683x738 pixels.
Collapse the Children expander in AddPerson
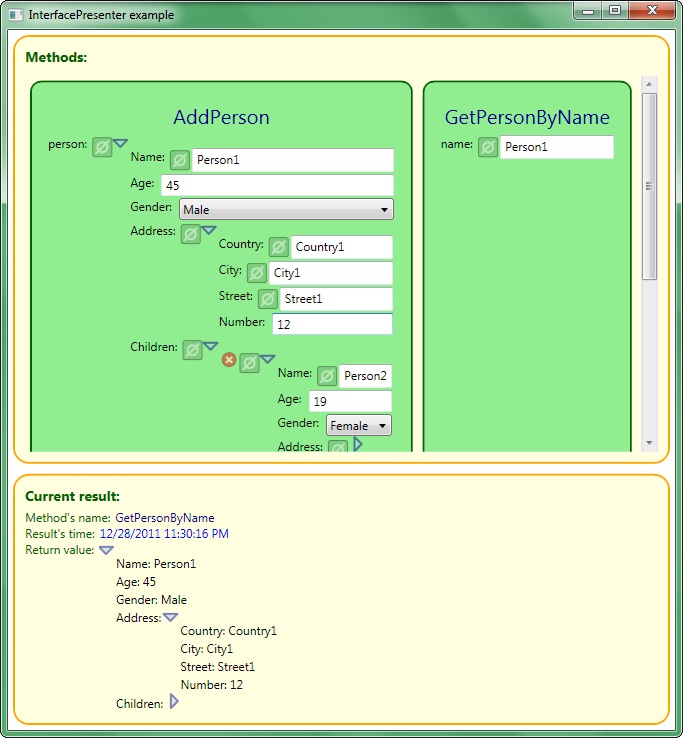[210, 346]
